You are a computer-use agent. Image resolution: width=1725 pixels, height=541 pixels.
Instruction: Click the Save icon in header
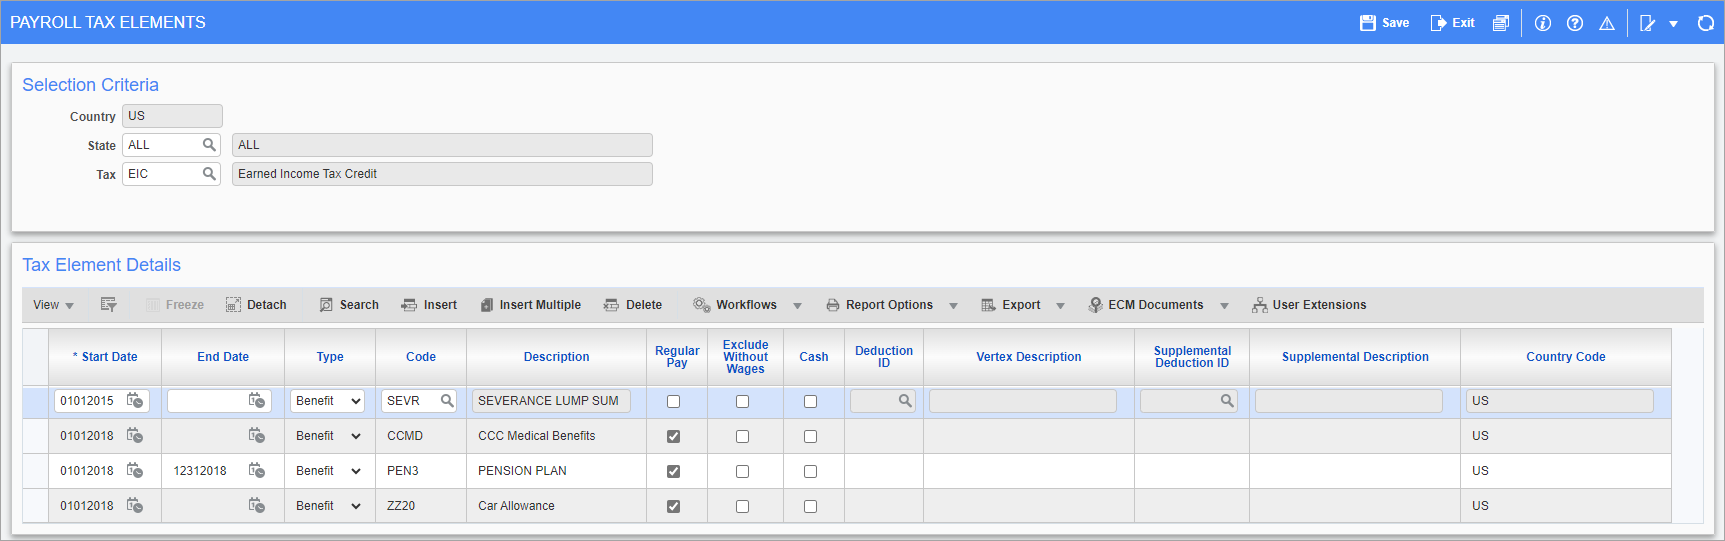click(1368, 23)
